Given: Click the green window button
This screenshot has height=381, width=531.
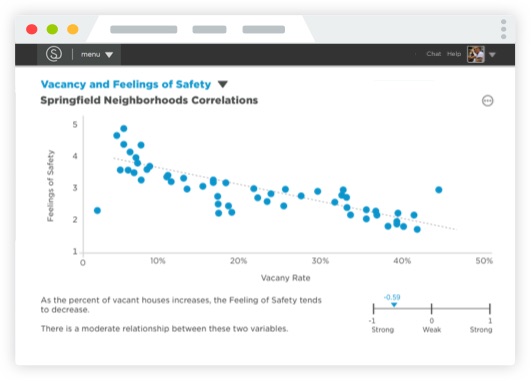Looking at the screenshot, I should (52, 29).
